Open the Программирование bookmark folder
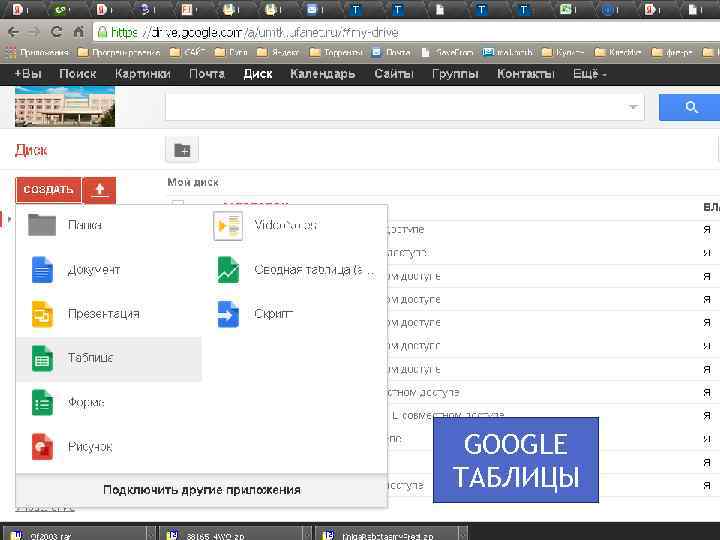This screenshot has height=540, width=720. (119, 52)
